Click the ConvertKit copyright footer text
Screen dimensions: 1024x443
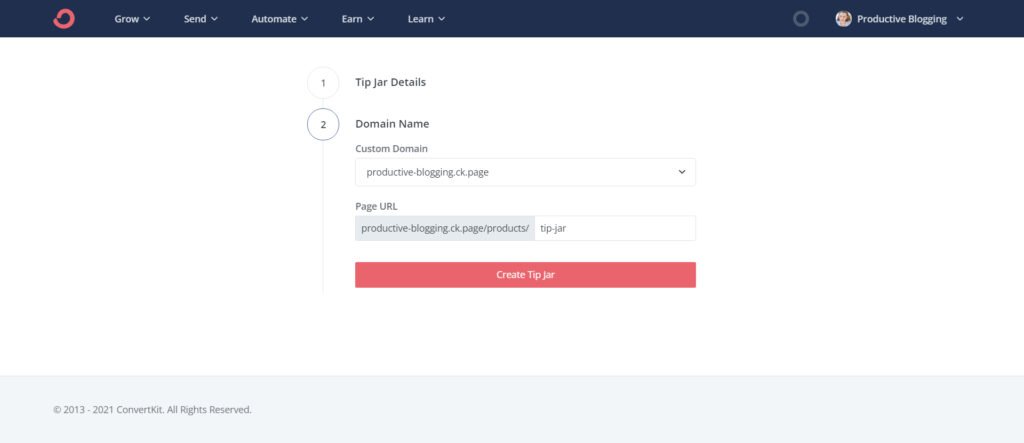[x=152, y=410]
